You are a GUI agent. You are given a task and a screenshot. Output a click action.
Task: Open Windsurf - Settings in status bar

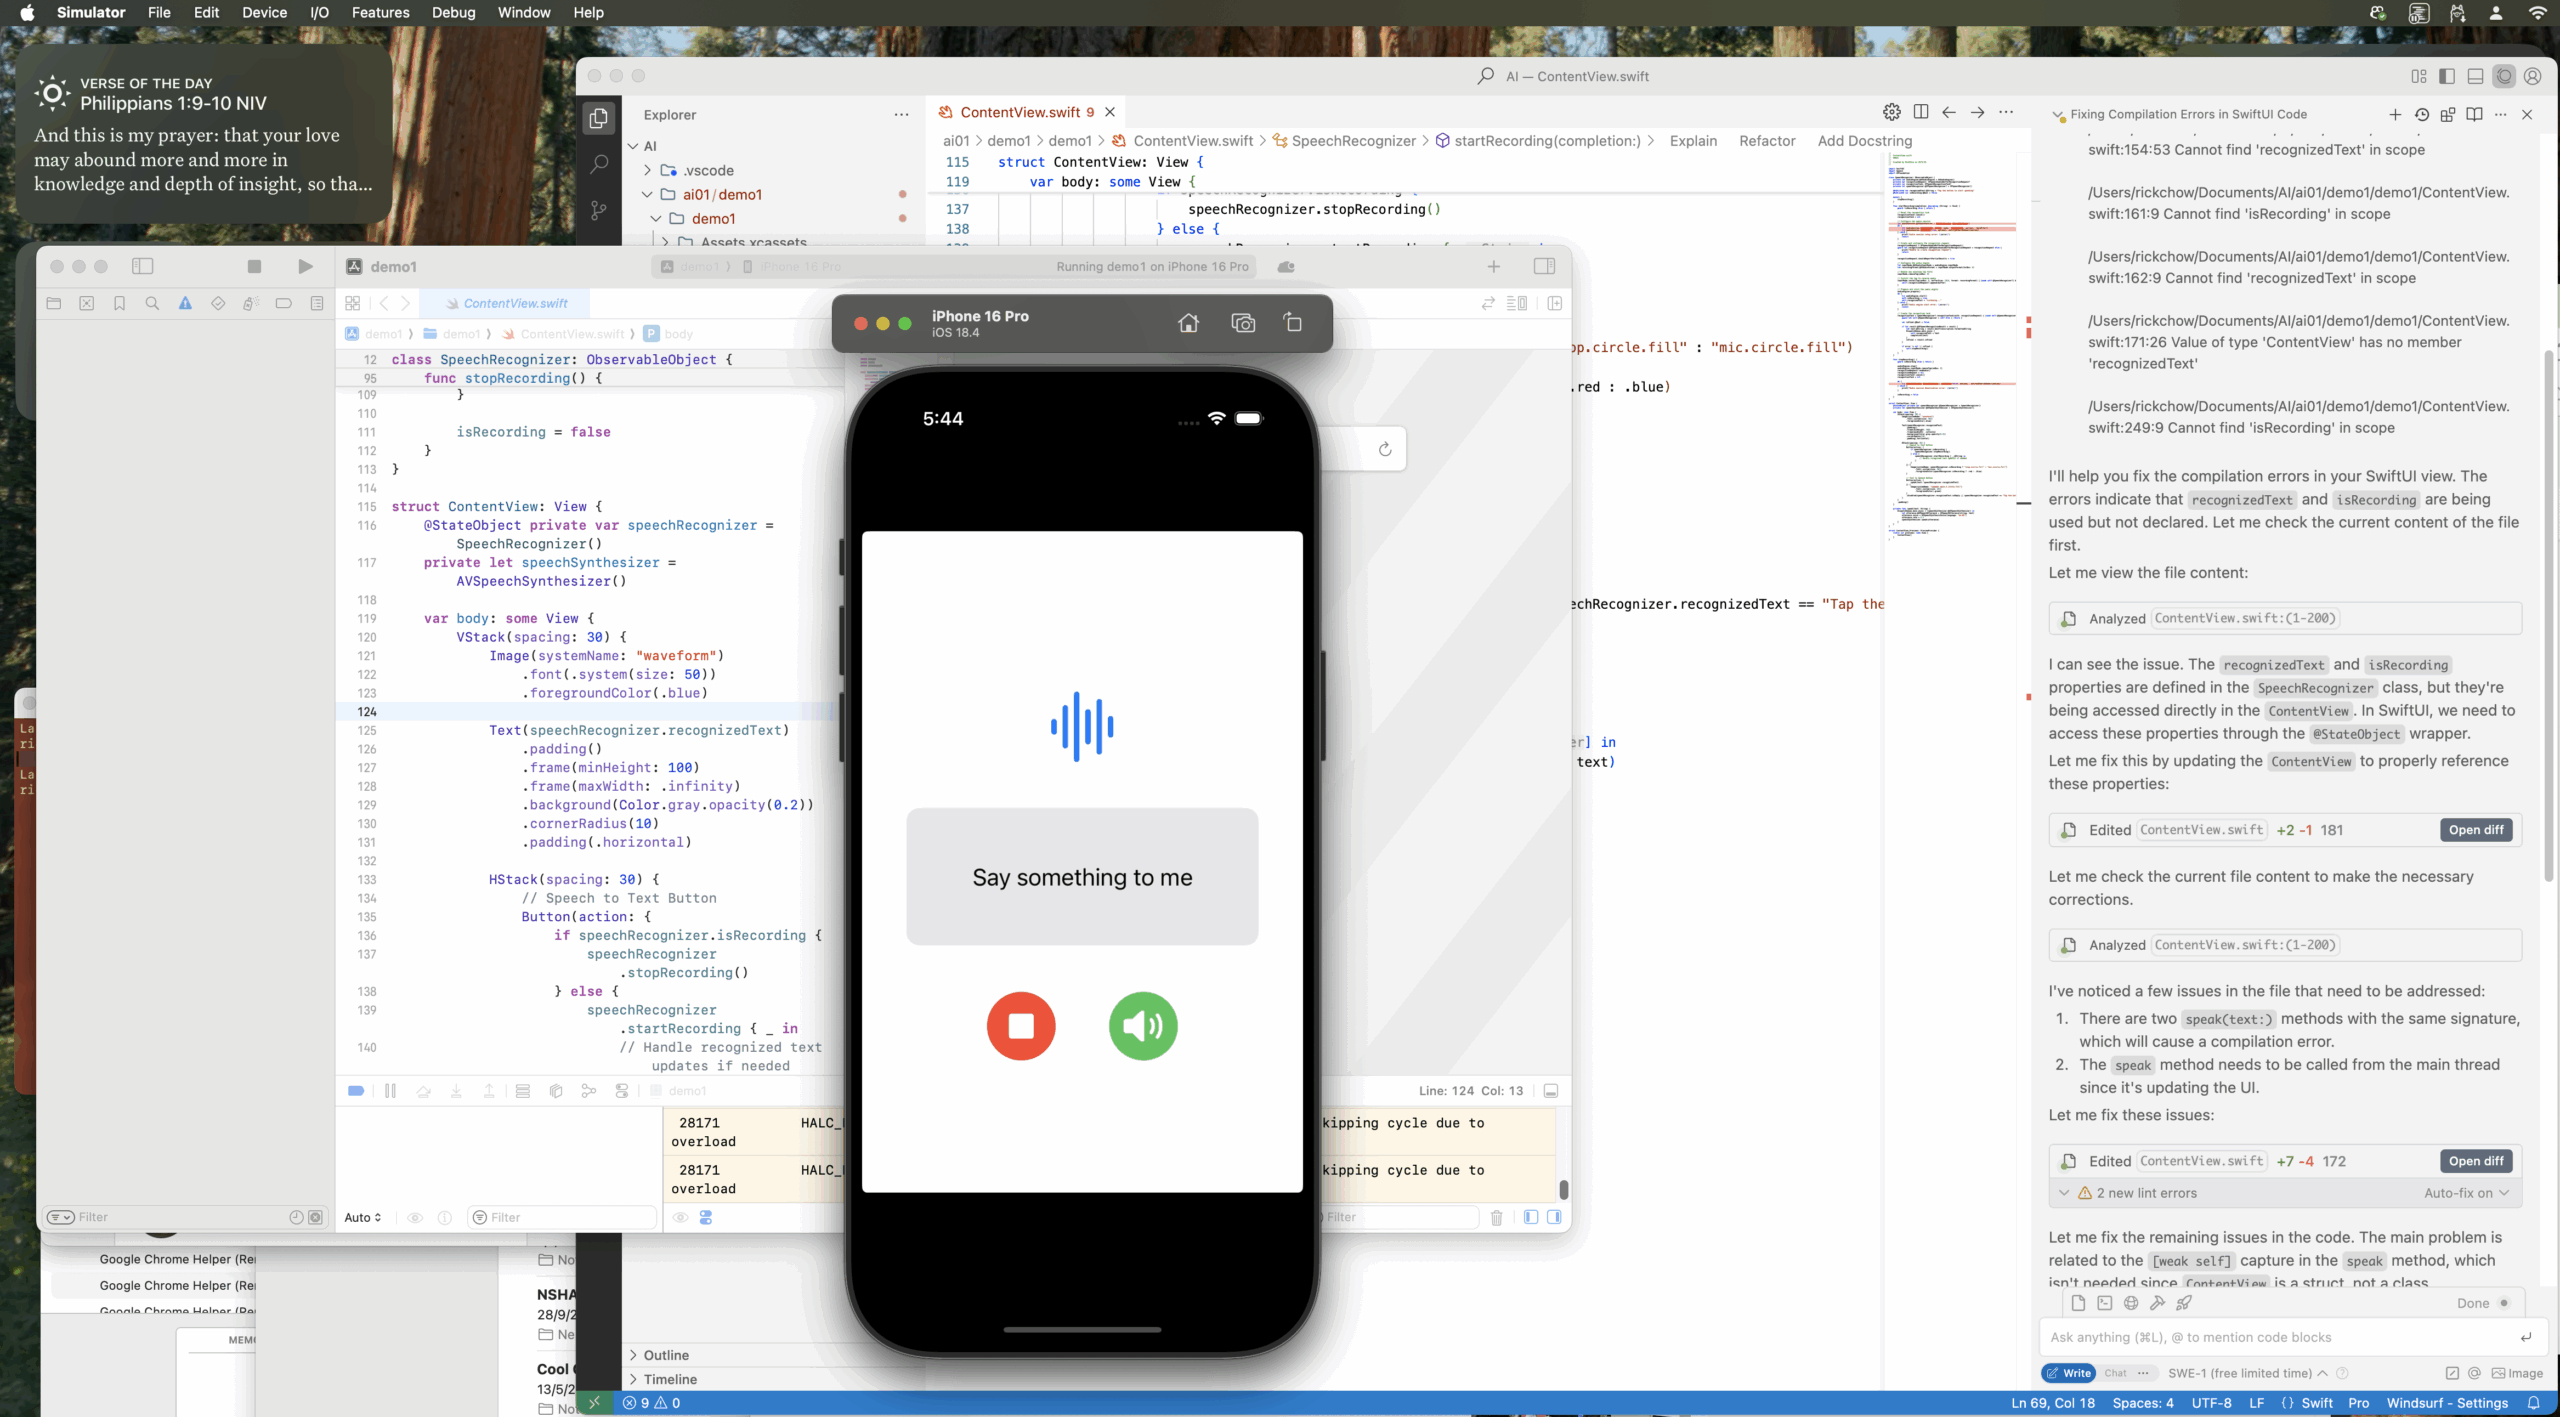point(2447,1403)
